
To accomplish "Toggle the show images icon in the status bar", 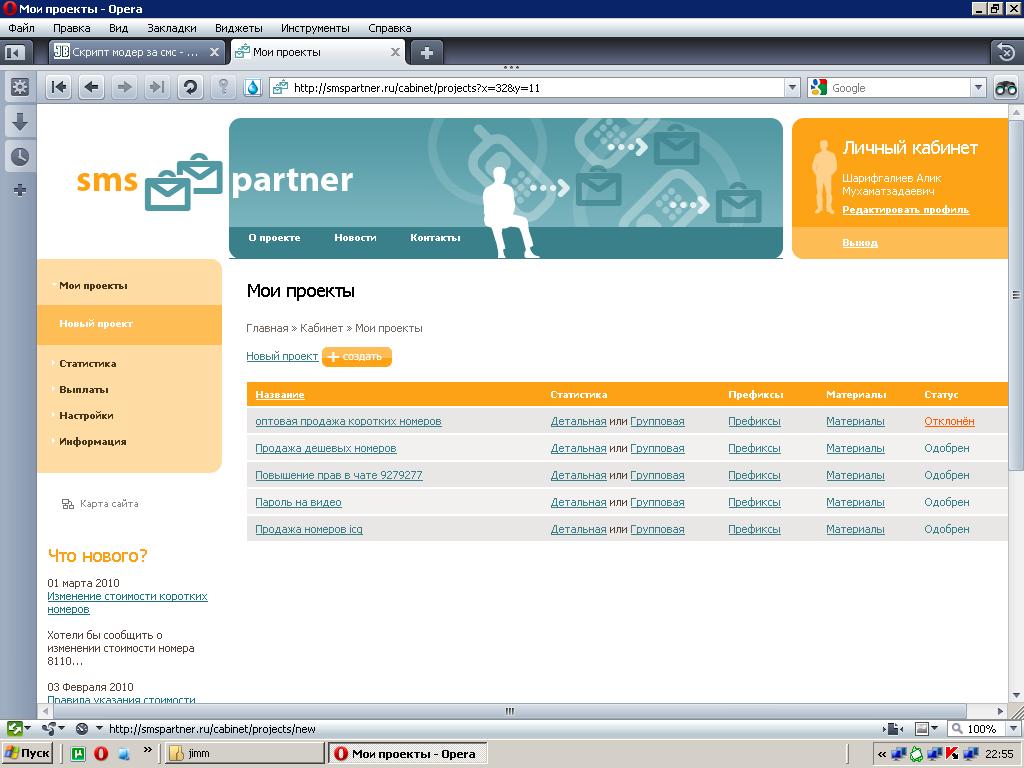I will [922, 728].
